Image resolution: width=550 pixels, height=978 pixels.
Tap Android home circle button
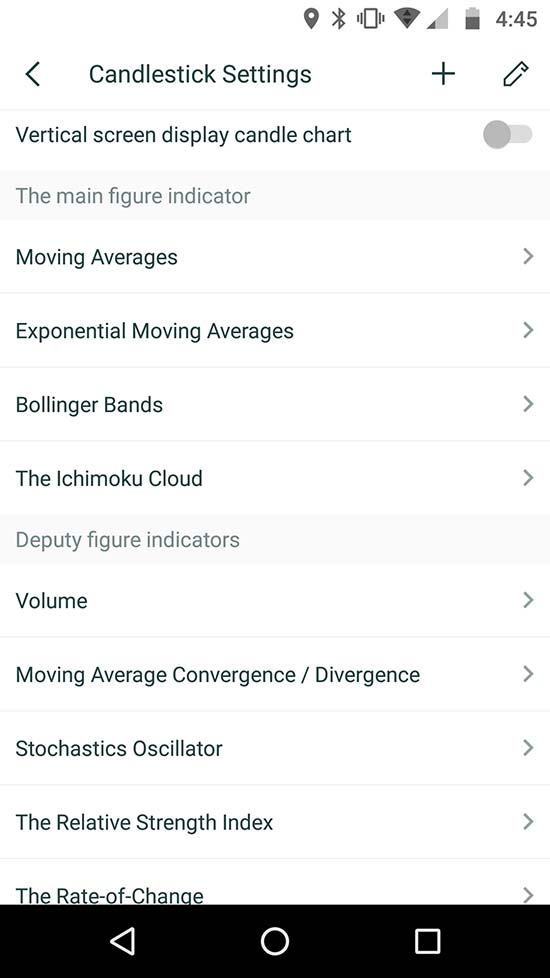[275, 941]
